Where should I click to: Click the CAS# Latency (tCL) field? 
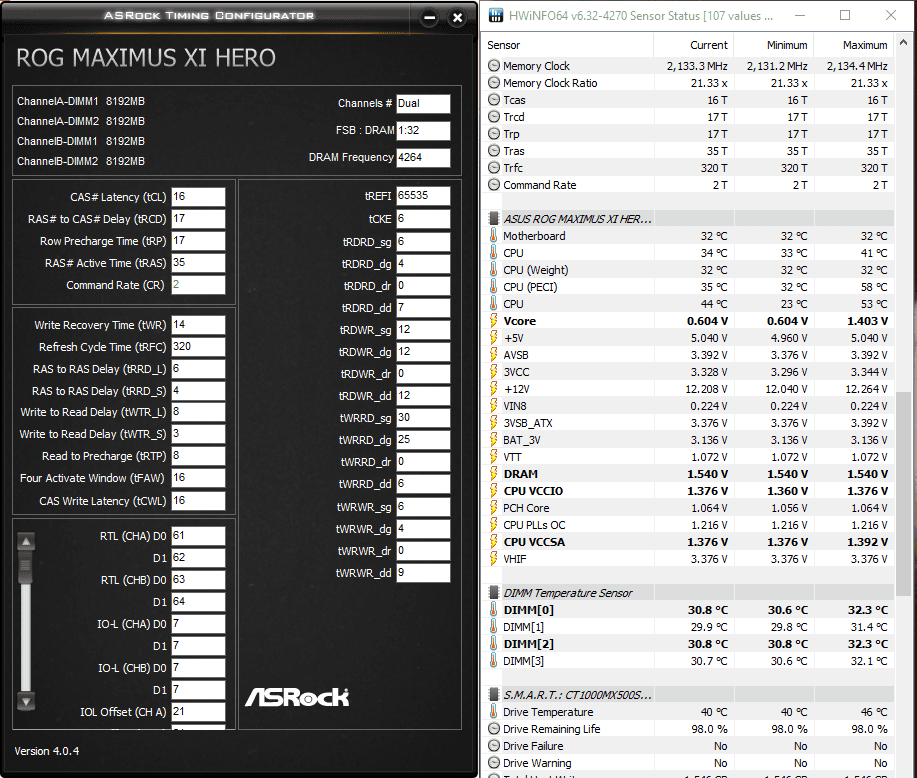198,197
